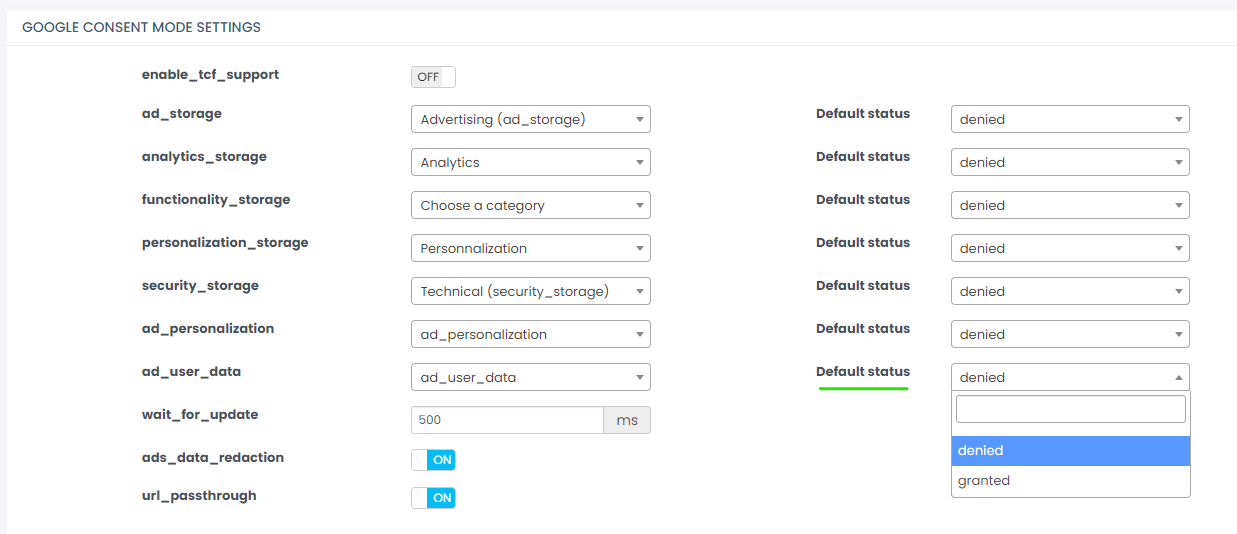This screenshot has width=1237, height=534.
Task: Toggle the enable_tcf_support switch
Action: pyautogui.click(x=433, y=77)
